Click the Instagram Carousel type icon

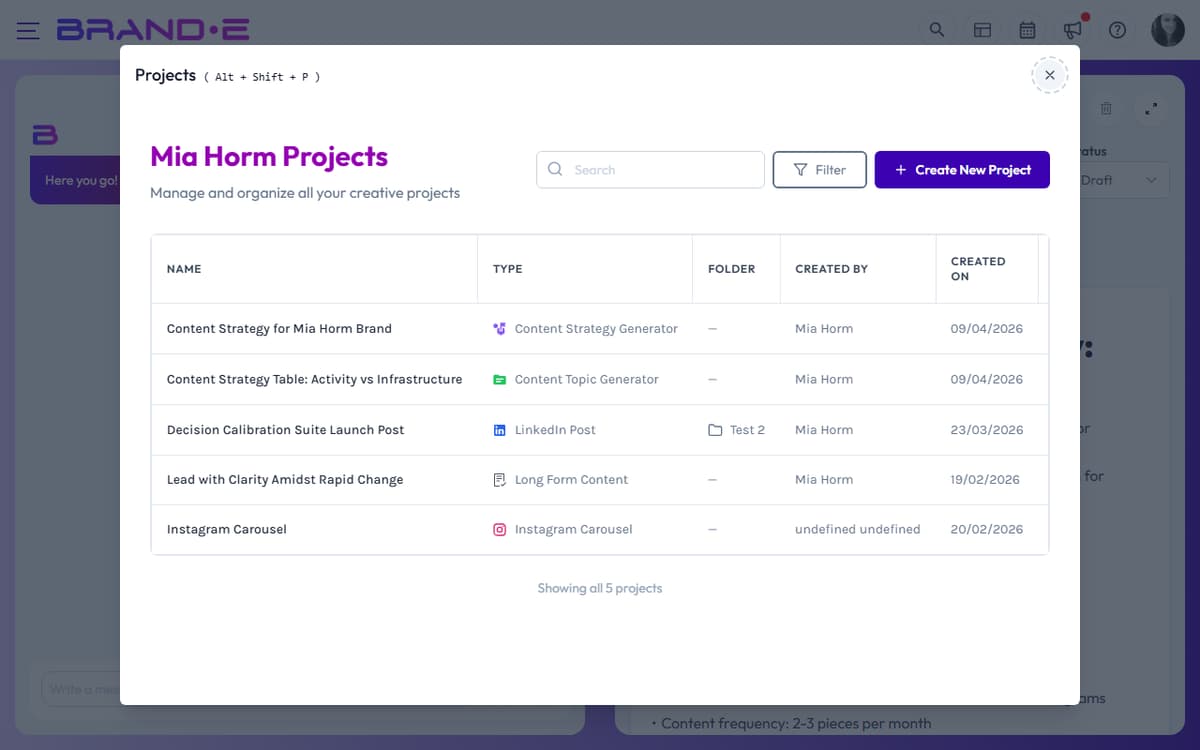tap(500, 530)
